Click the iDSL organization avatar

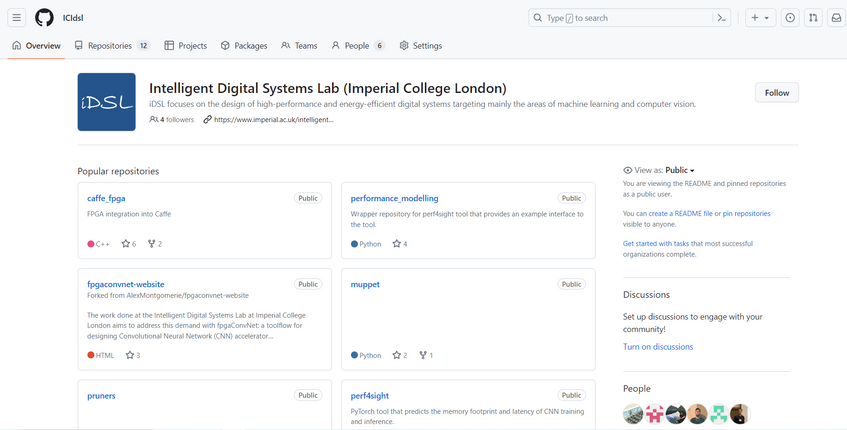106,102
